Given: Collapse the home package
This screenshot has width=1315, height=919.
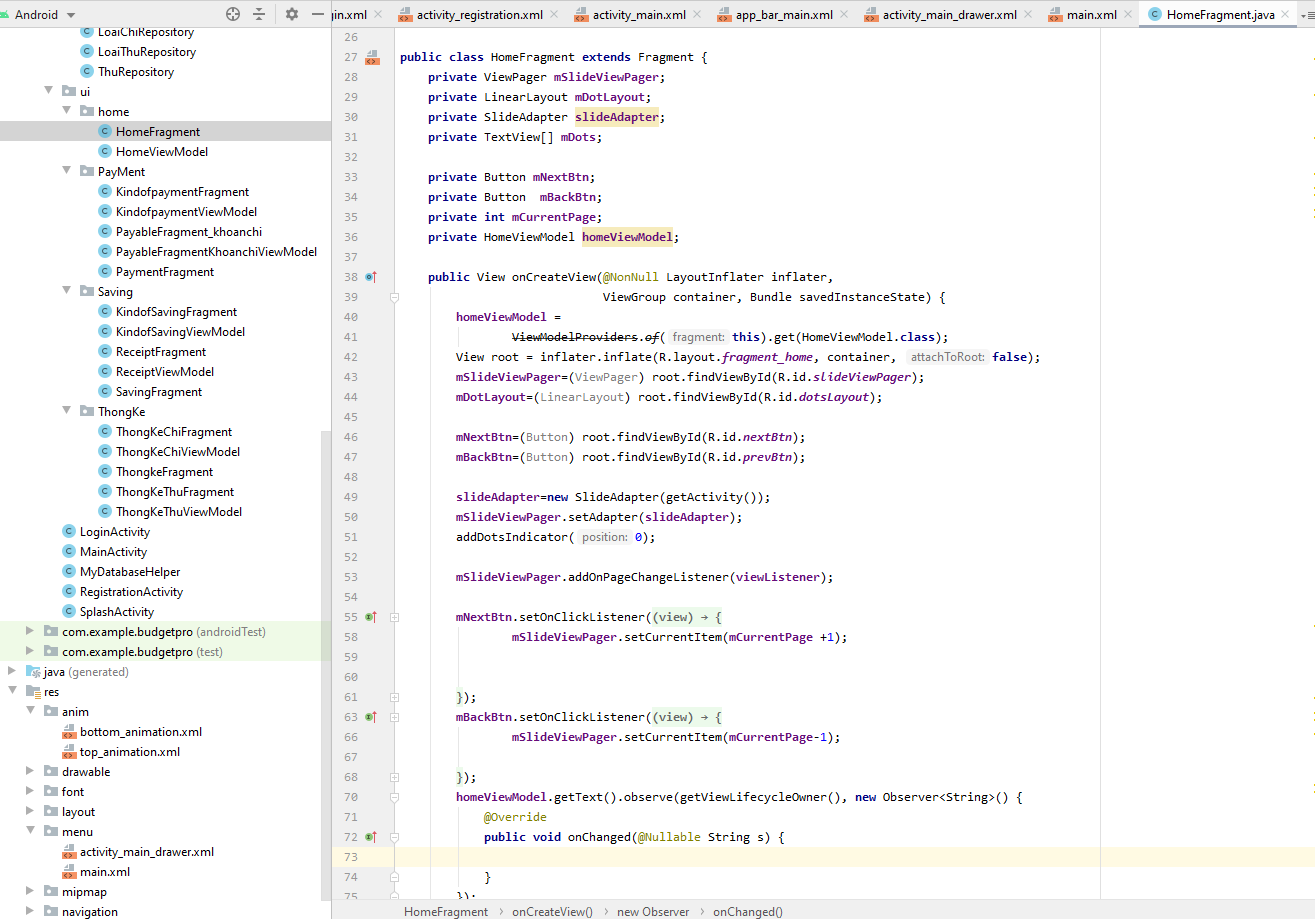Looking at the screenshot, I should pyautogui.click(x=67, y=111).
